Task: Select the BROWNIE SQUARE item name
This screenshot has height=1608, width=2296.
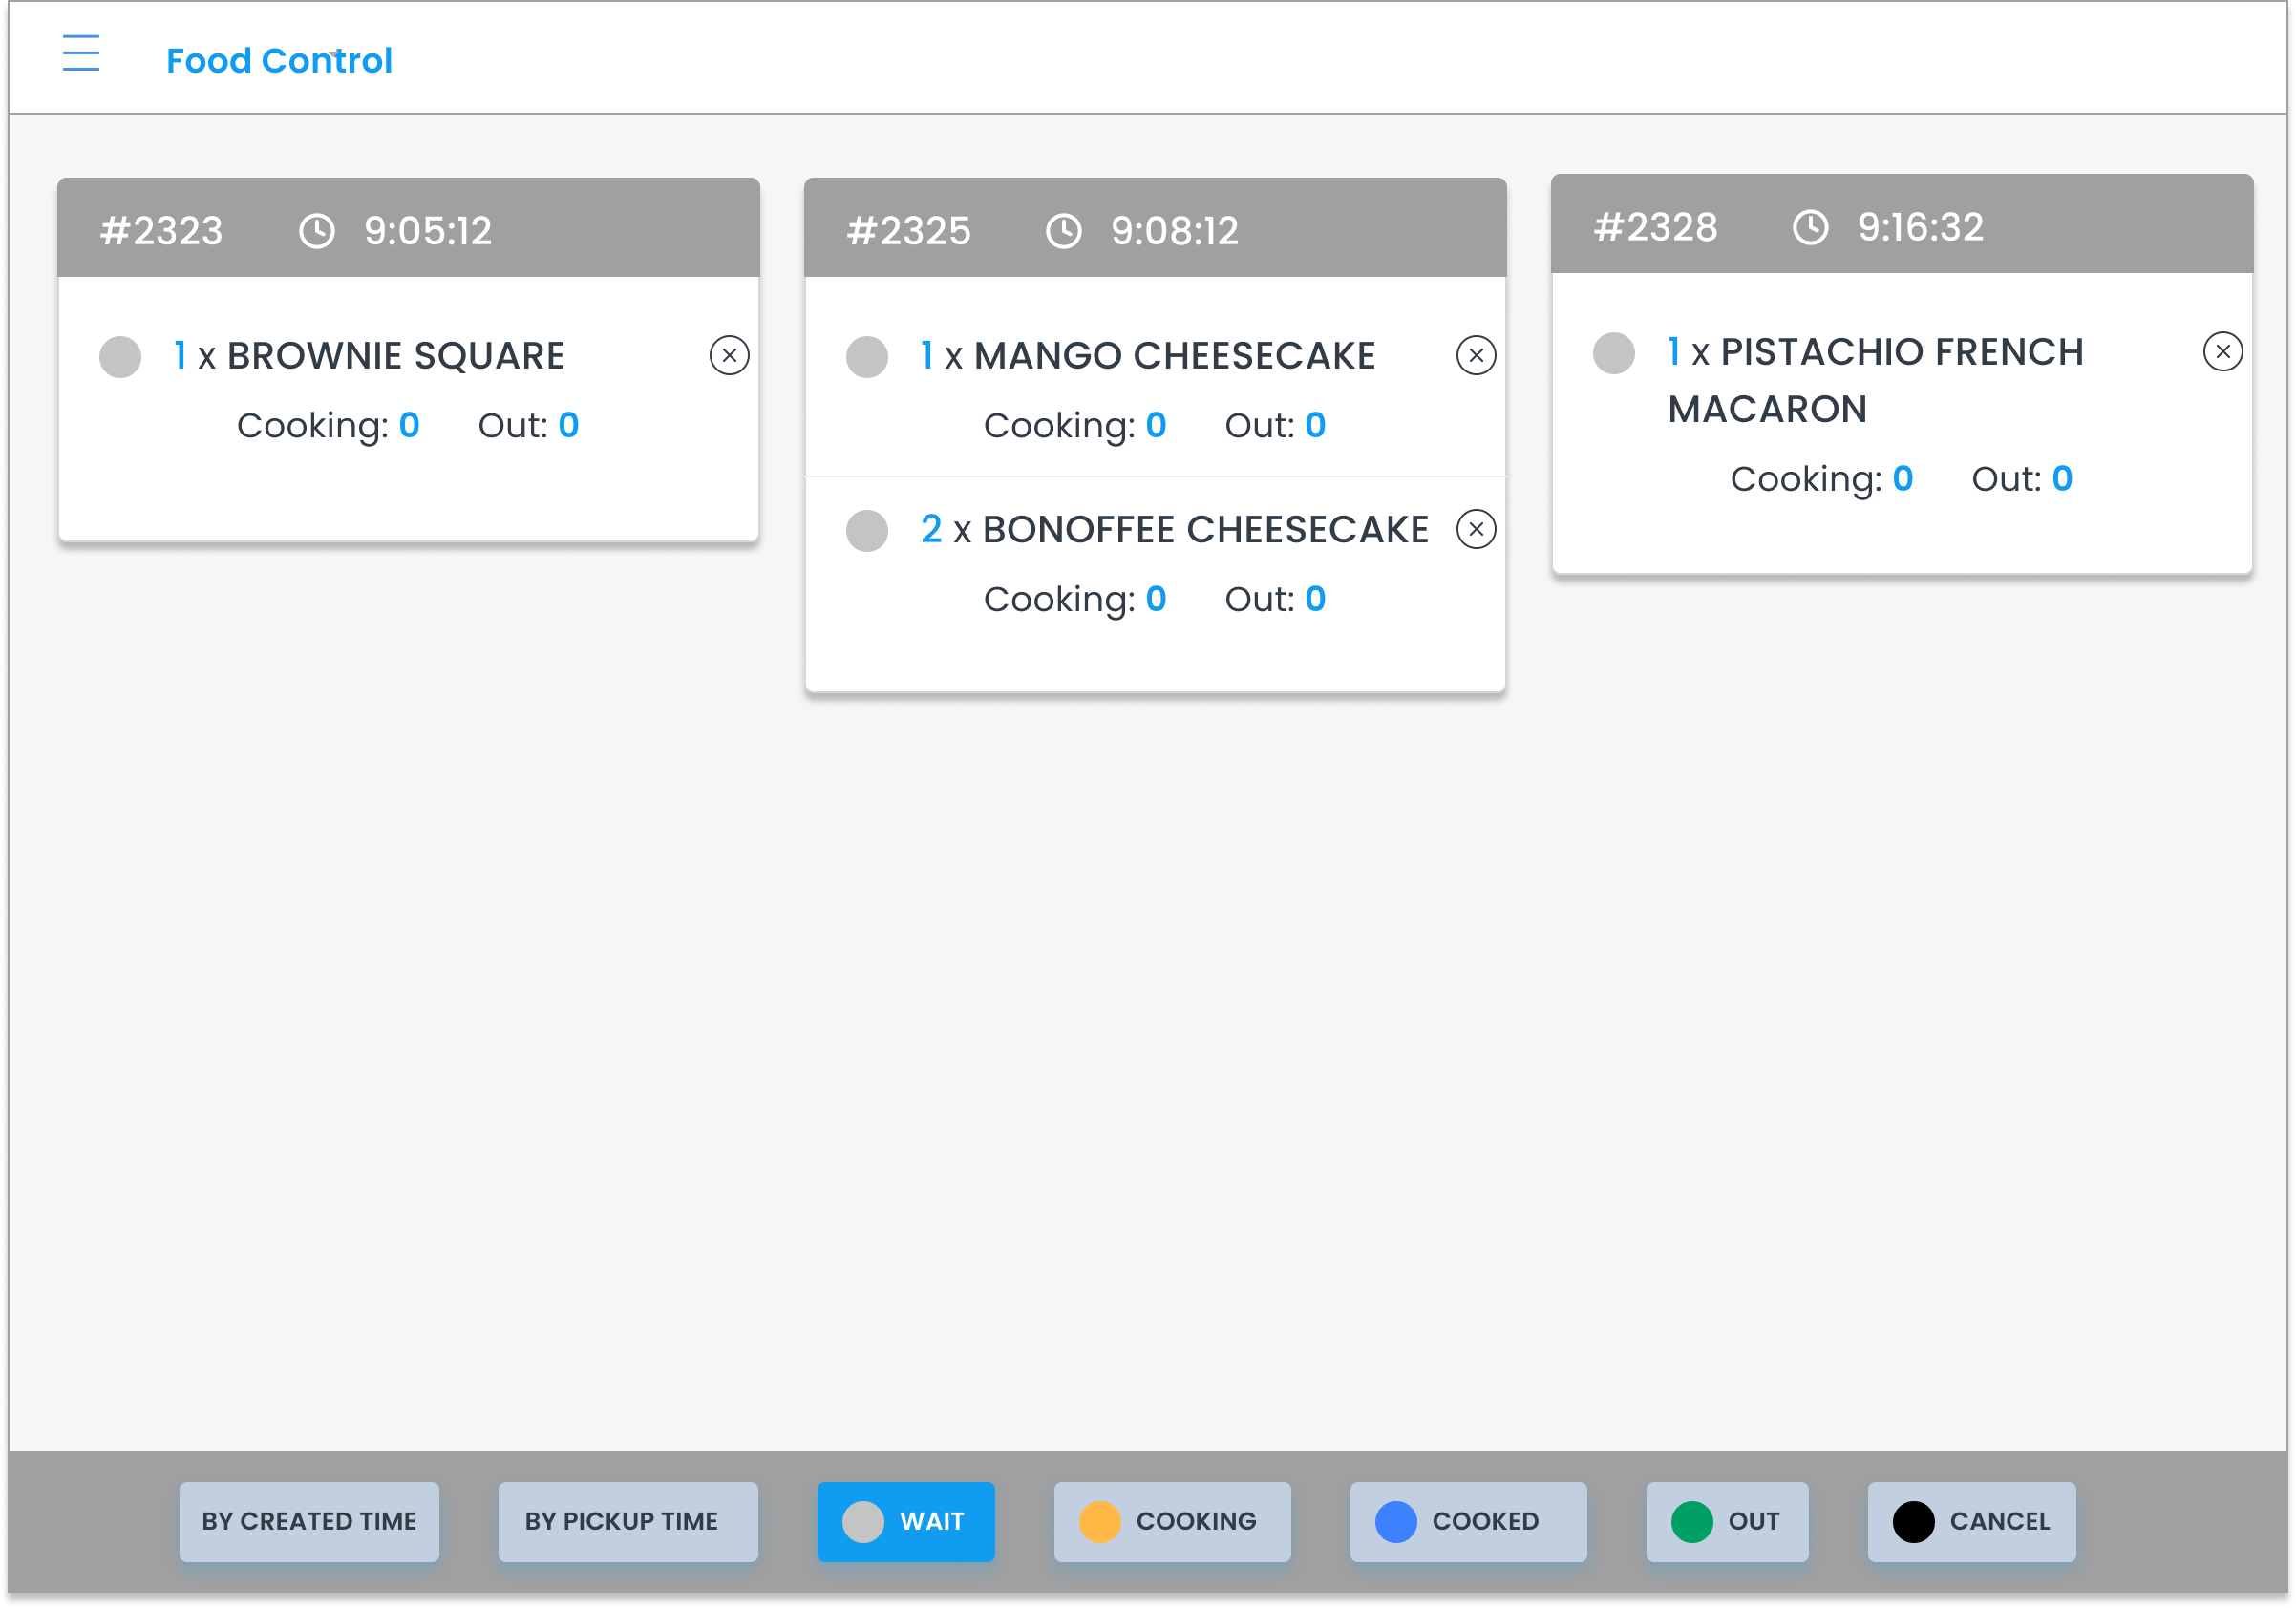Action: 396,356
